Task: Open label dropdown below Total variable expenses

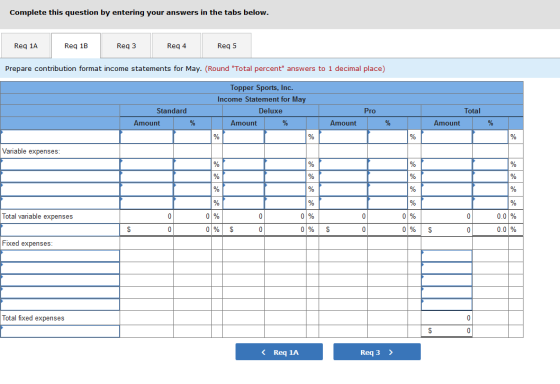Action: [60, 230]
